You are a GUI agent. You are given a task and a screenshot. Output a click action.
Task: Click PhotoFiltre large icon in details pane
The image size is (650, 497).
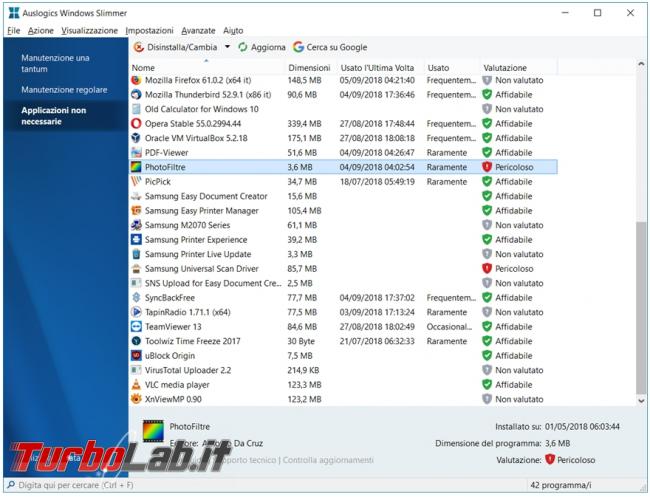153,431
